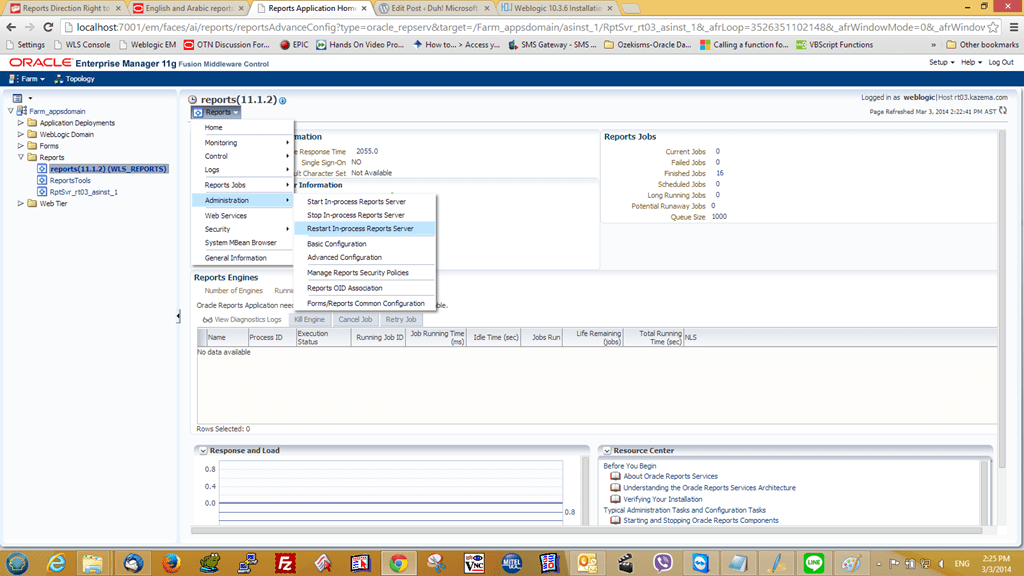Open the Monitoring submenu
The image size is (1024, 576).
[242, 142]
